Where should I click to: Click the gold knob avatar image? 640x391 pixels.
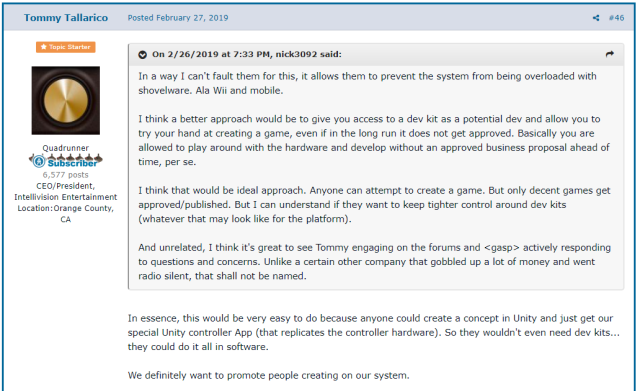pyautogui.click(x=66, y=100)
